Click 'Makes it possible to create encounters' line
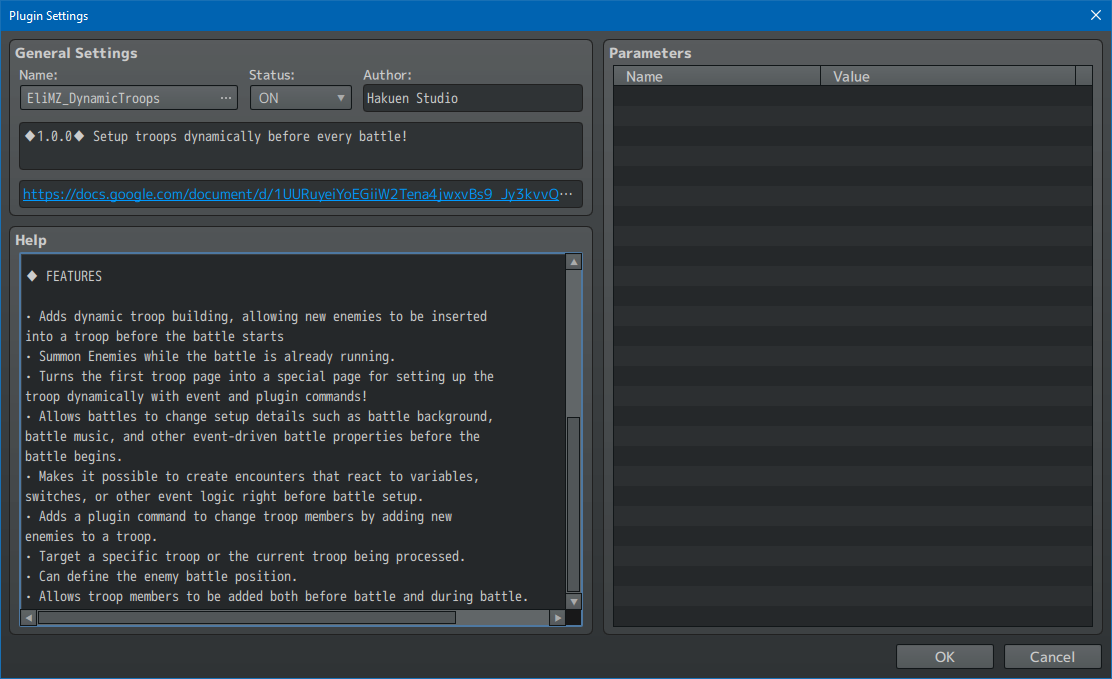1112x679 pixels. click(252, 476)
